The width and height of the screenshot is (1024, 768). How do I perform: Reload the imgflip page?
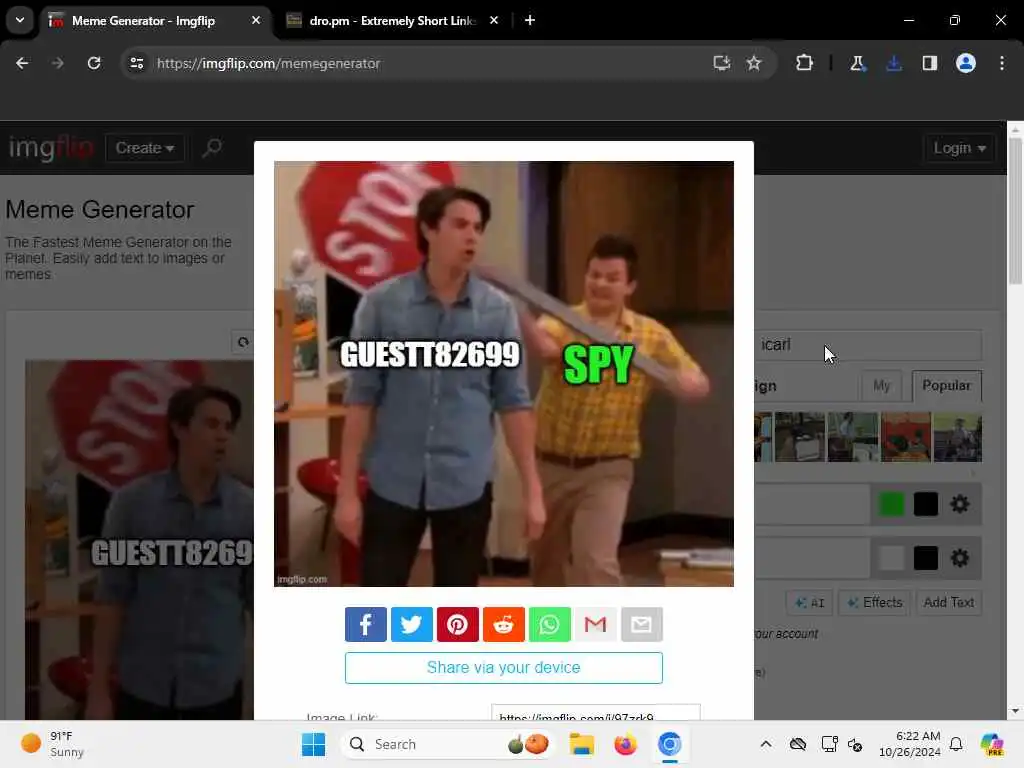[x=94, y=63]
